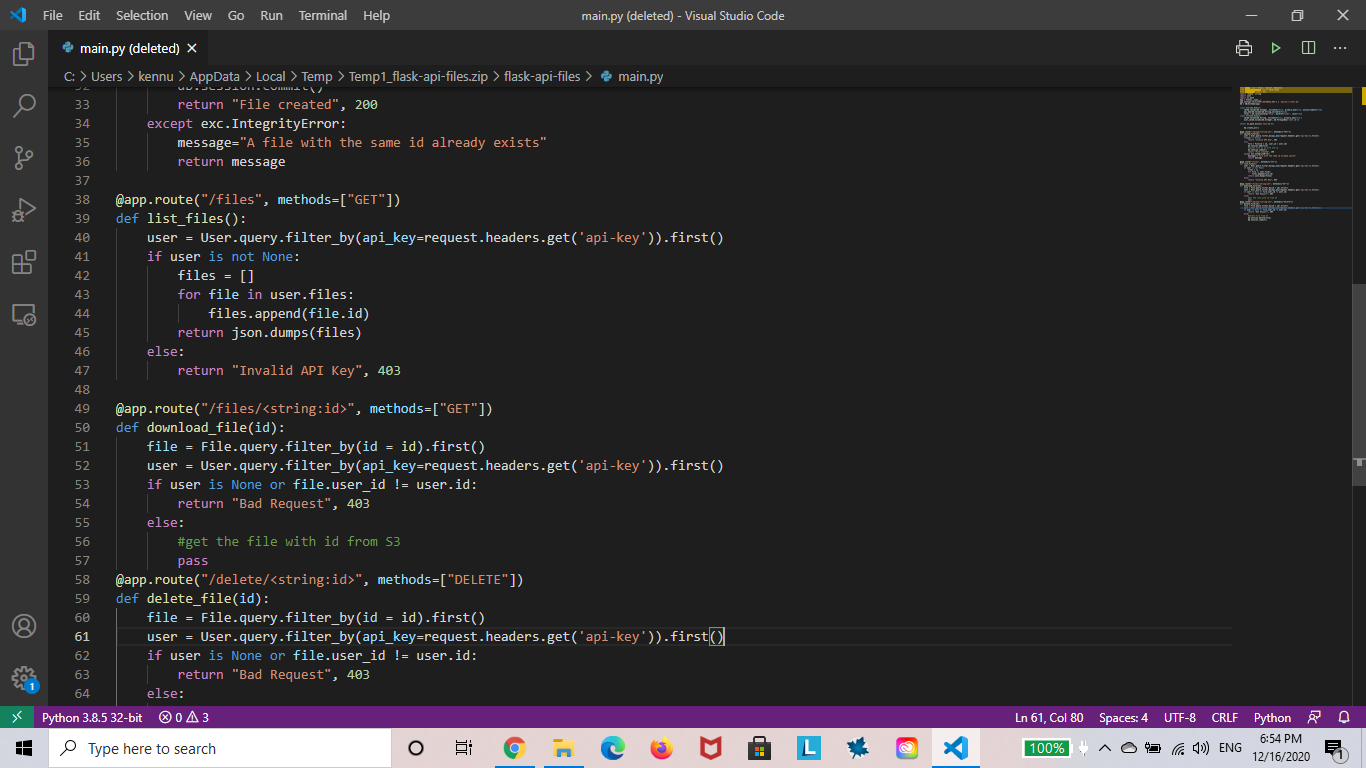Split the editor using the split icon

pos(1308,47)
